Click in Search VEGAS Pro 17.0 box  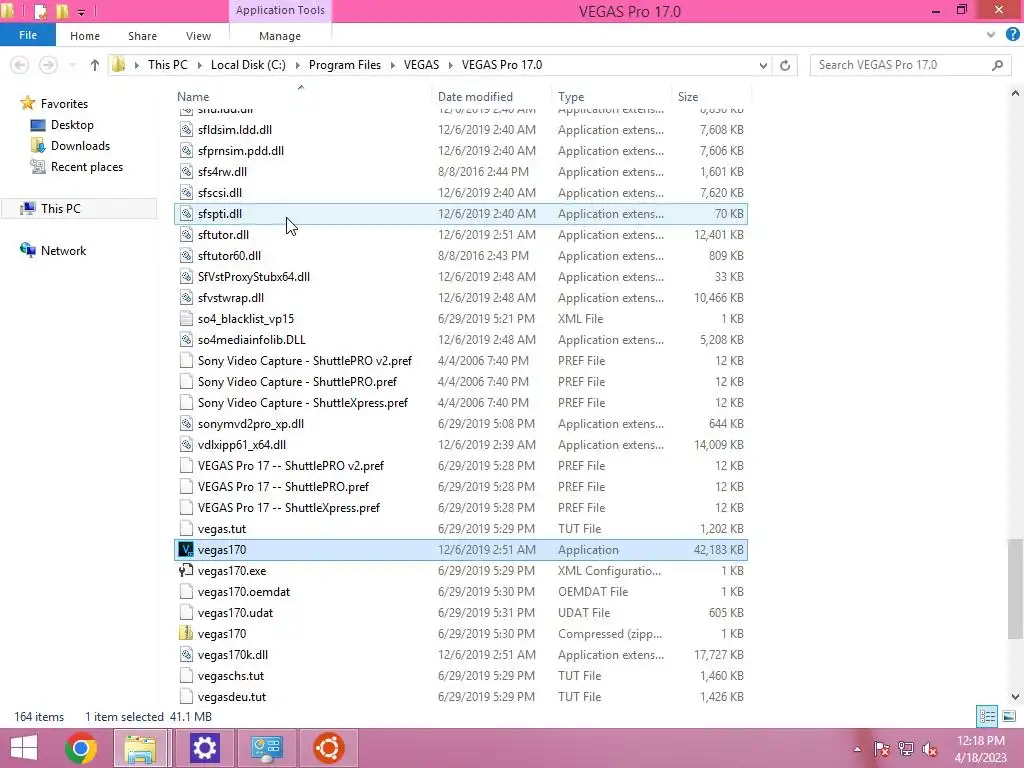[901, 65]
